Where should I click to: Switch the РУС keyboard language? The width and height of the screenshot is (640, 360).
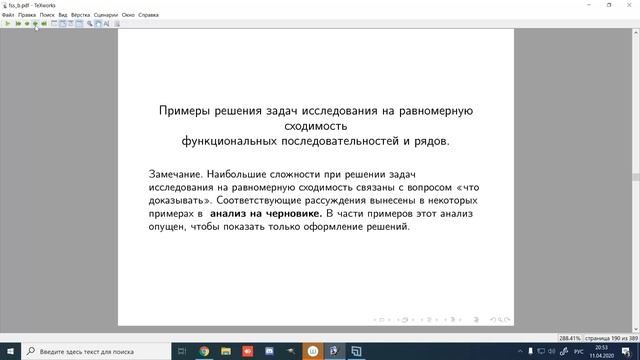[x=578, y=351]
